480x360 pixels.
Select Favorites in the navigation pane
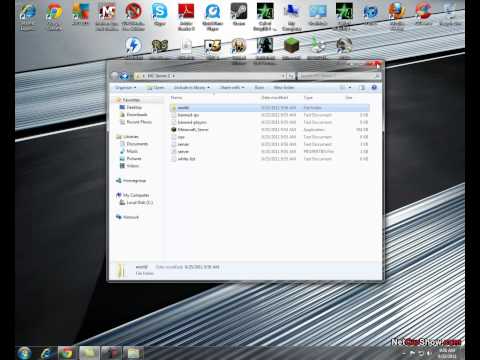(131, 100)
